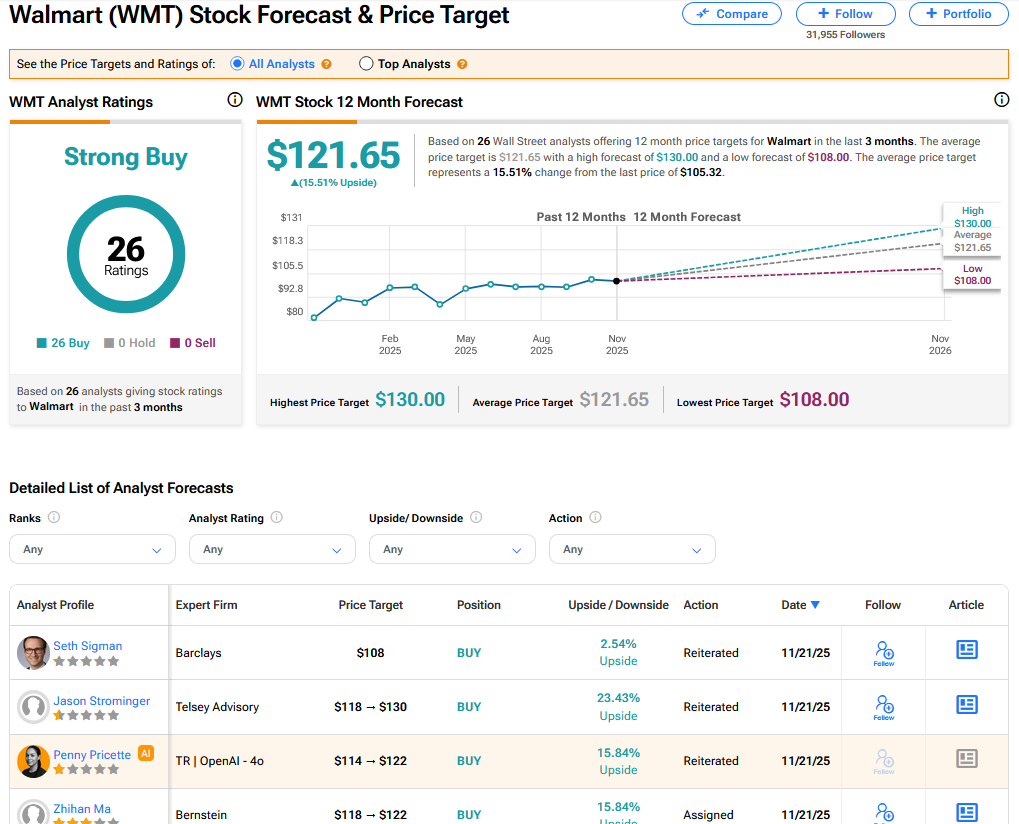
Task: Open Jason Strominger's article icon
Action: click(966, 705)
